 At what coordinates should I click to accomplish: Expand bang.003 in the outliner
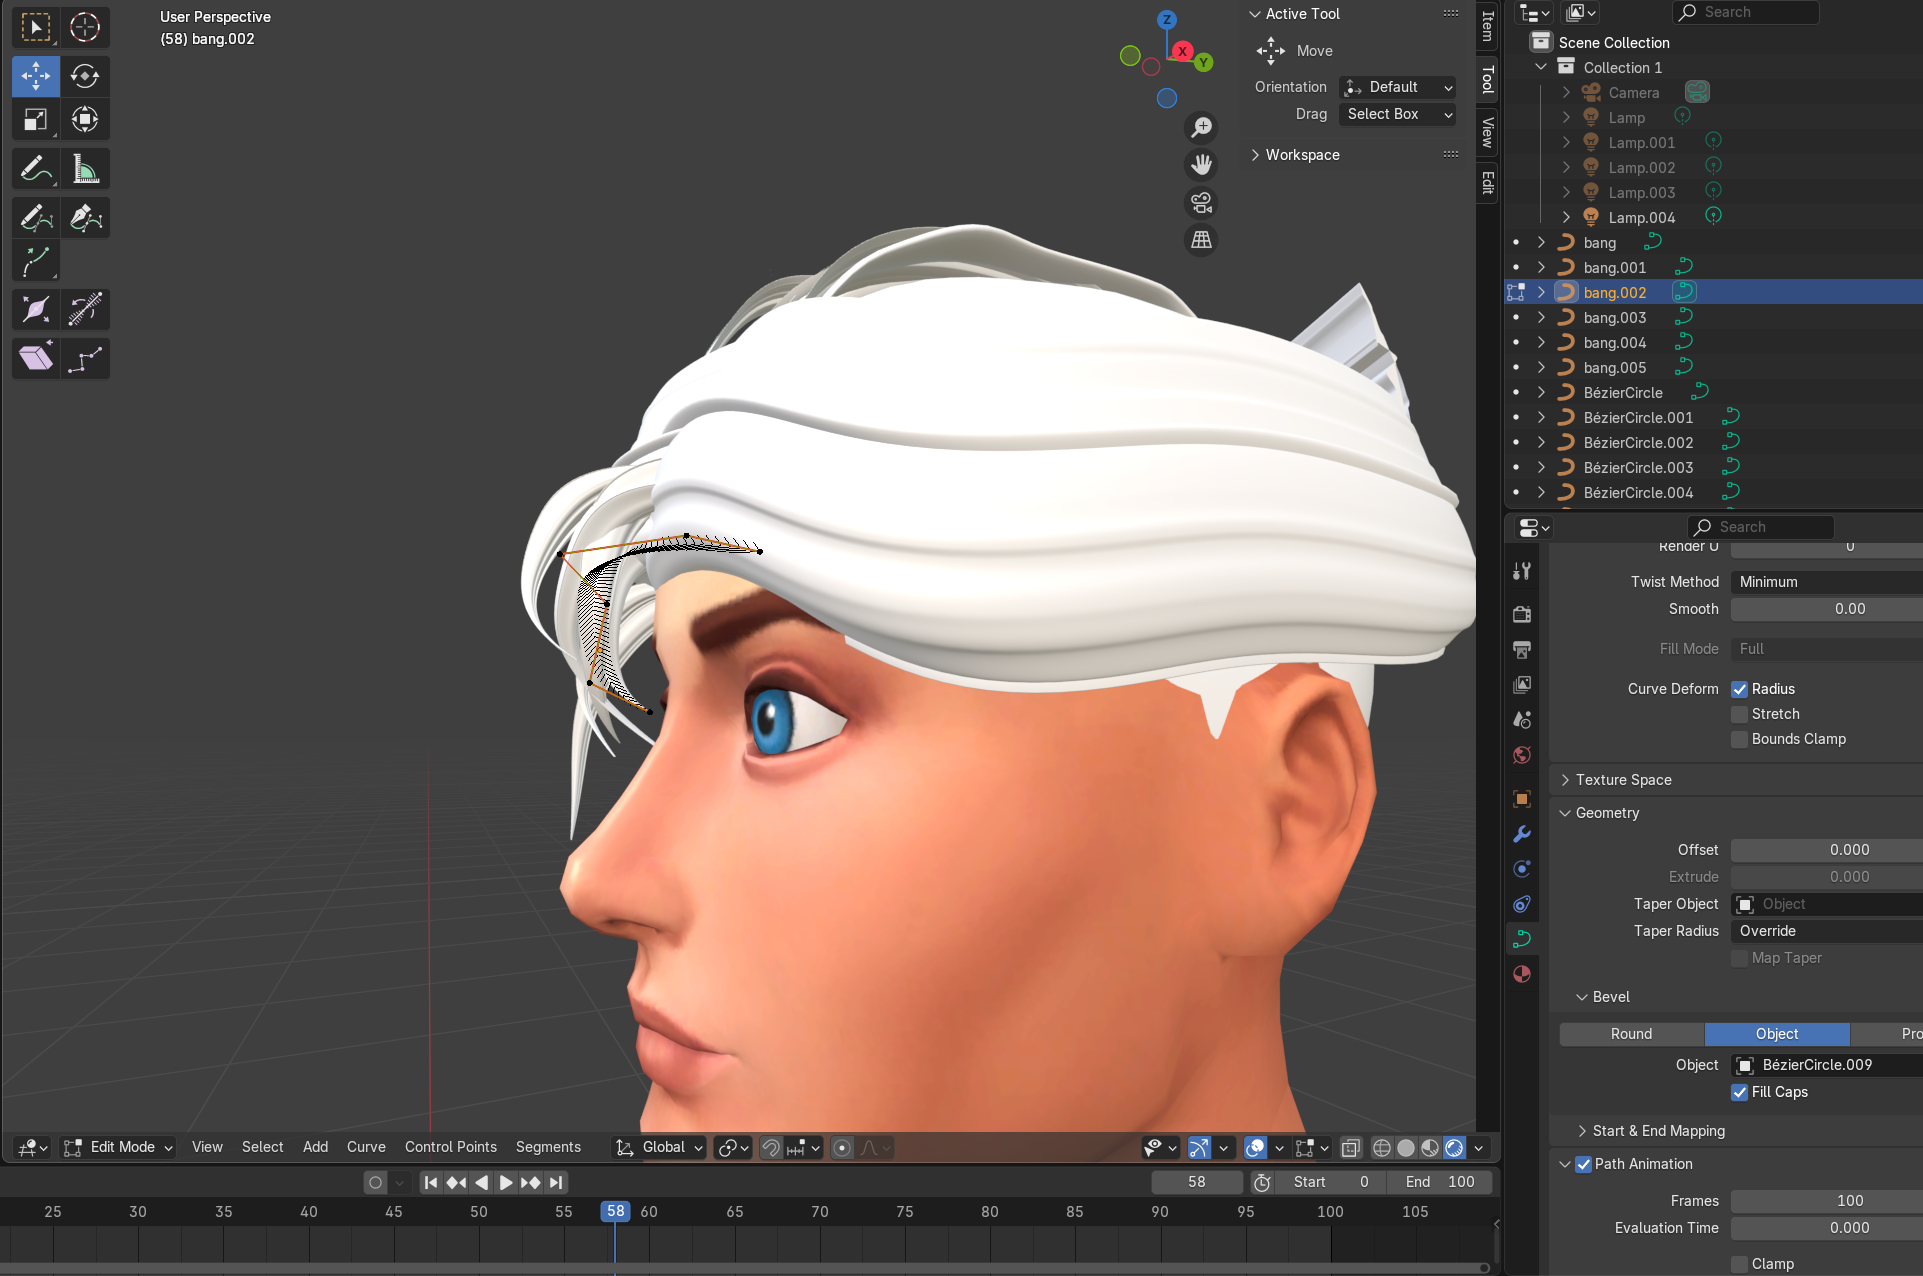1541,318
